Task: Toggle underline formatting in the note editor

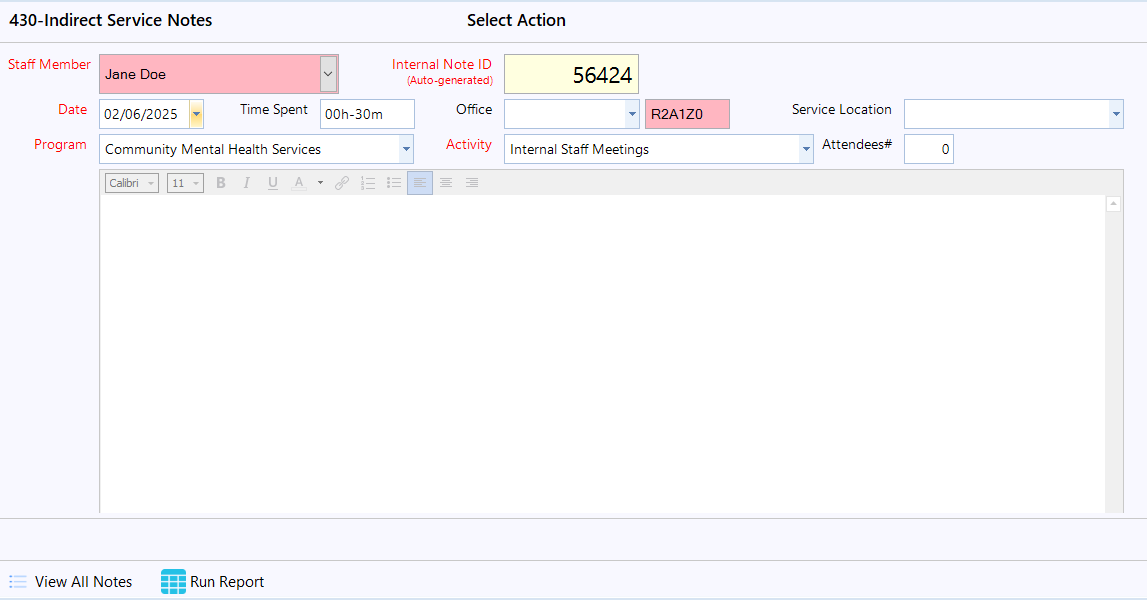Action: point(273,183)
